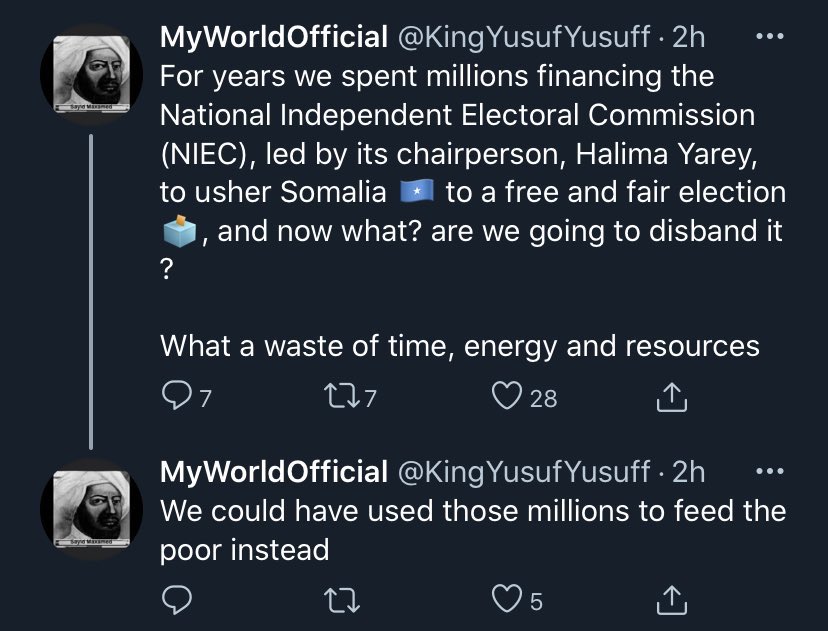Like the first tweet with 28 likes
The width and height of the screenshot is (828, 631).
(x=507, y=396)
